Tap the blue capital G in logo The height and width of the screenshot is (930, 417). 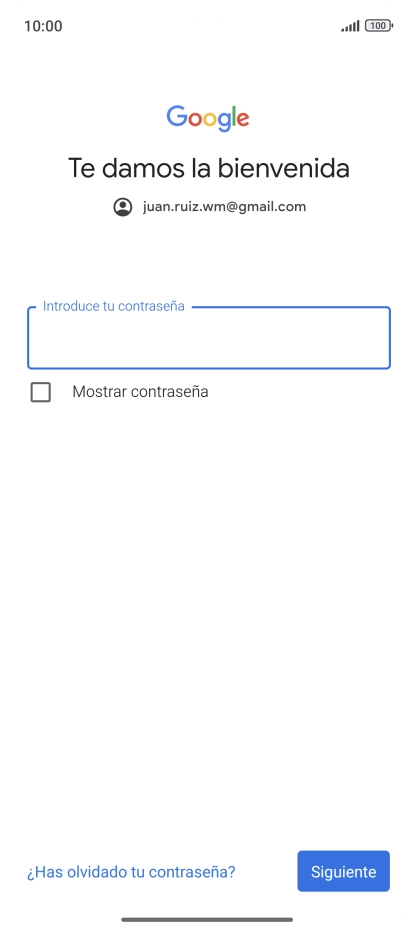click(x=177, y=116)
